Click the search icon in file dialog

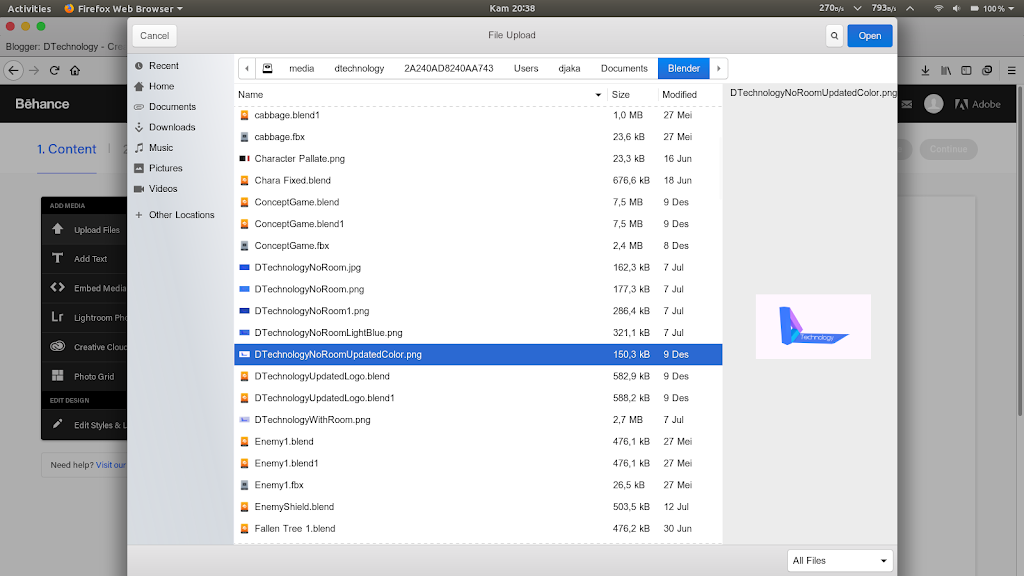[x=834, y=36]
